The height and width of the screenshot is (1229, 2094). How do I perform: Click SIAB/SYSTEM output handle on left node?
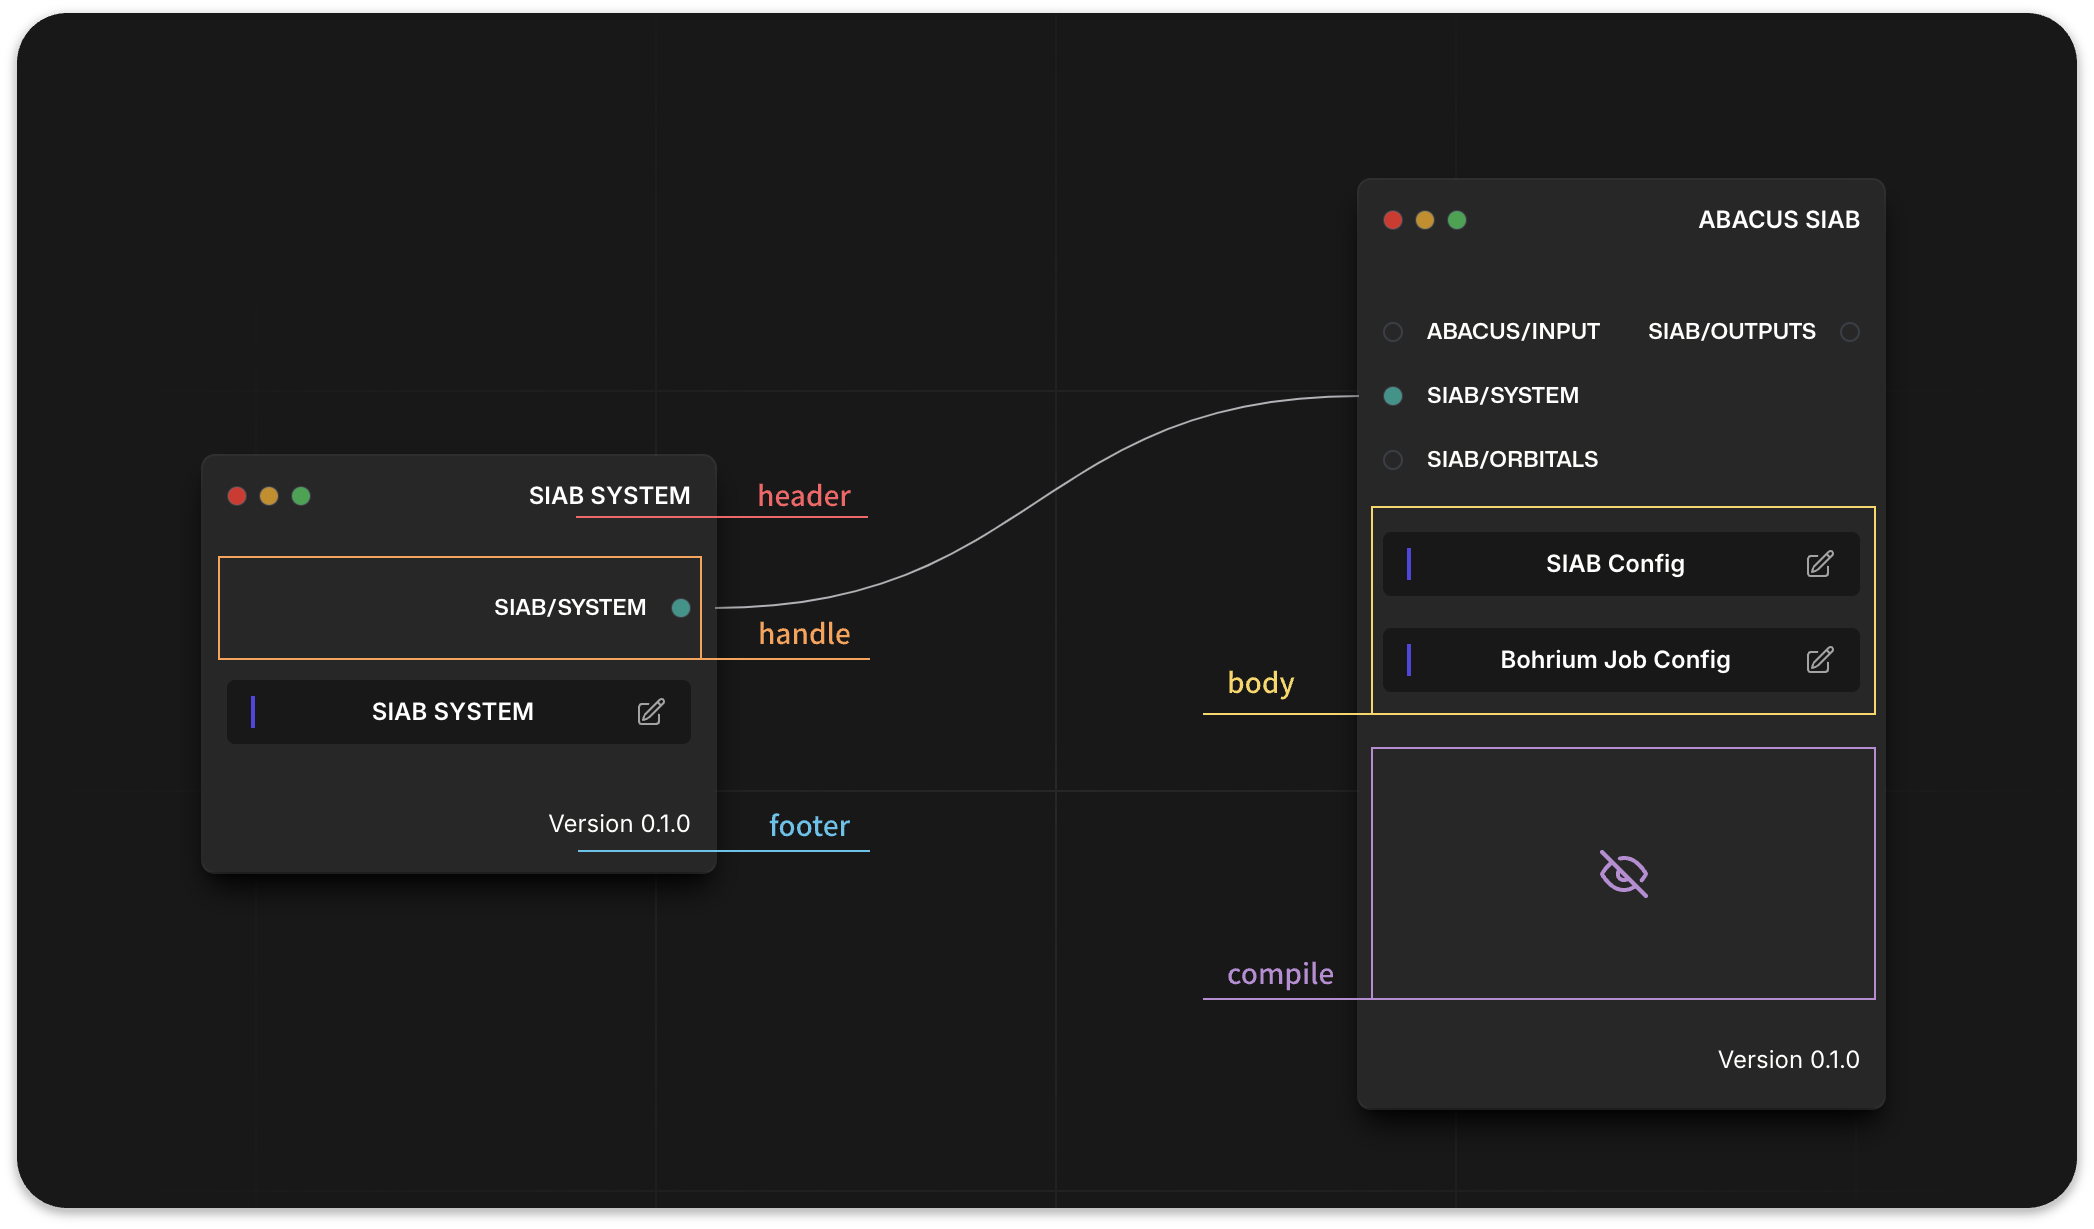[681, 608]
